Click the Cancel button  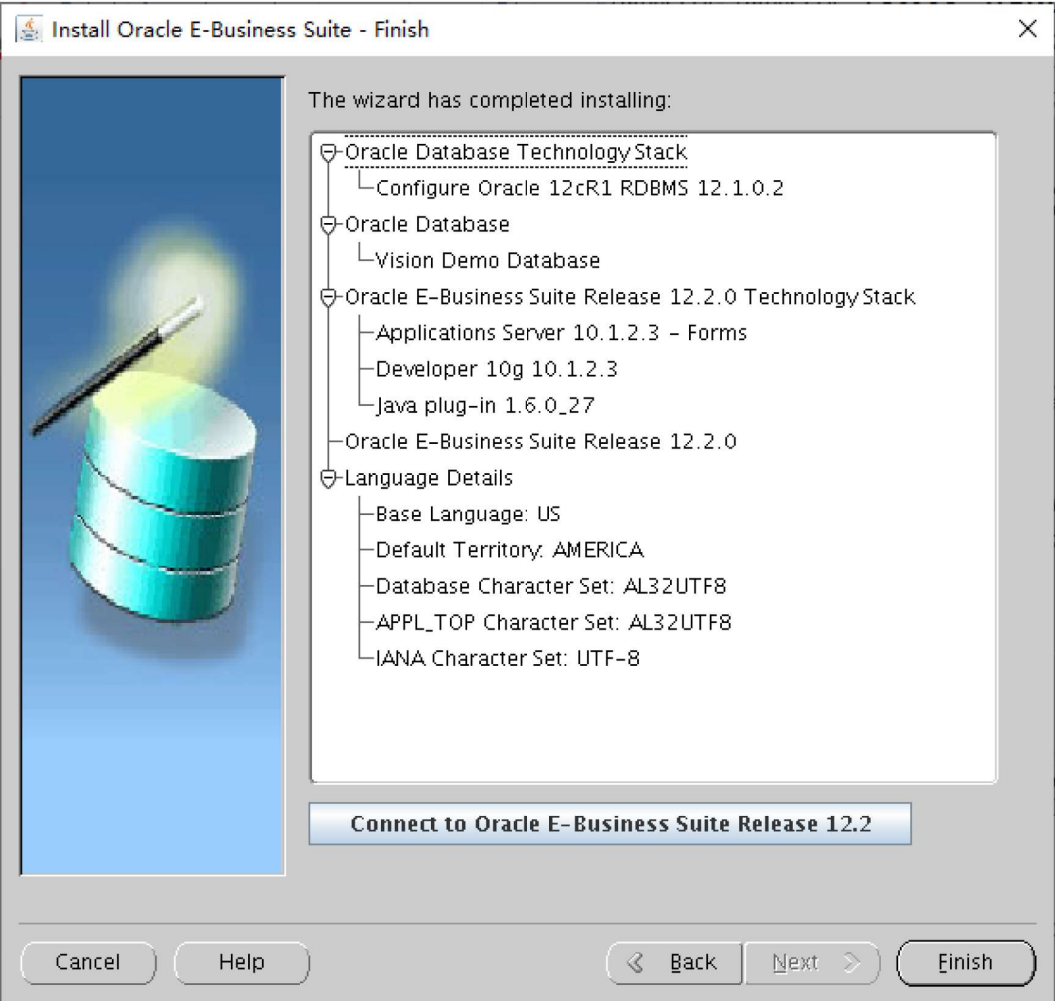pyautogui.click(x=88, y=963)
